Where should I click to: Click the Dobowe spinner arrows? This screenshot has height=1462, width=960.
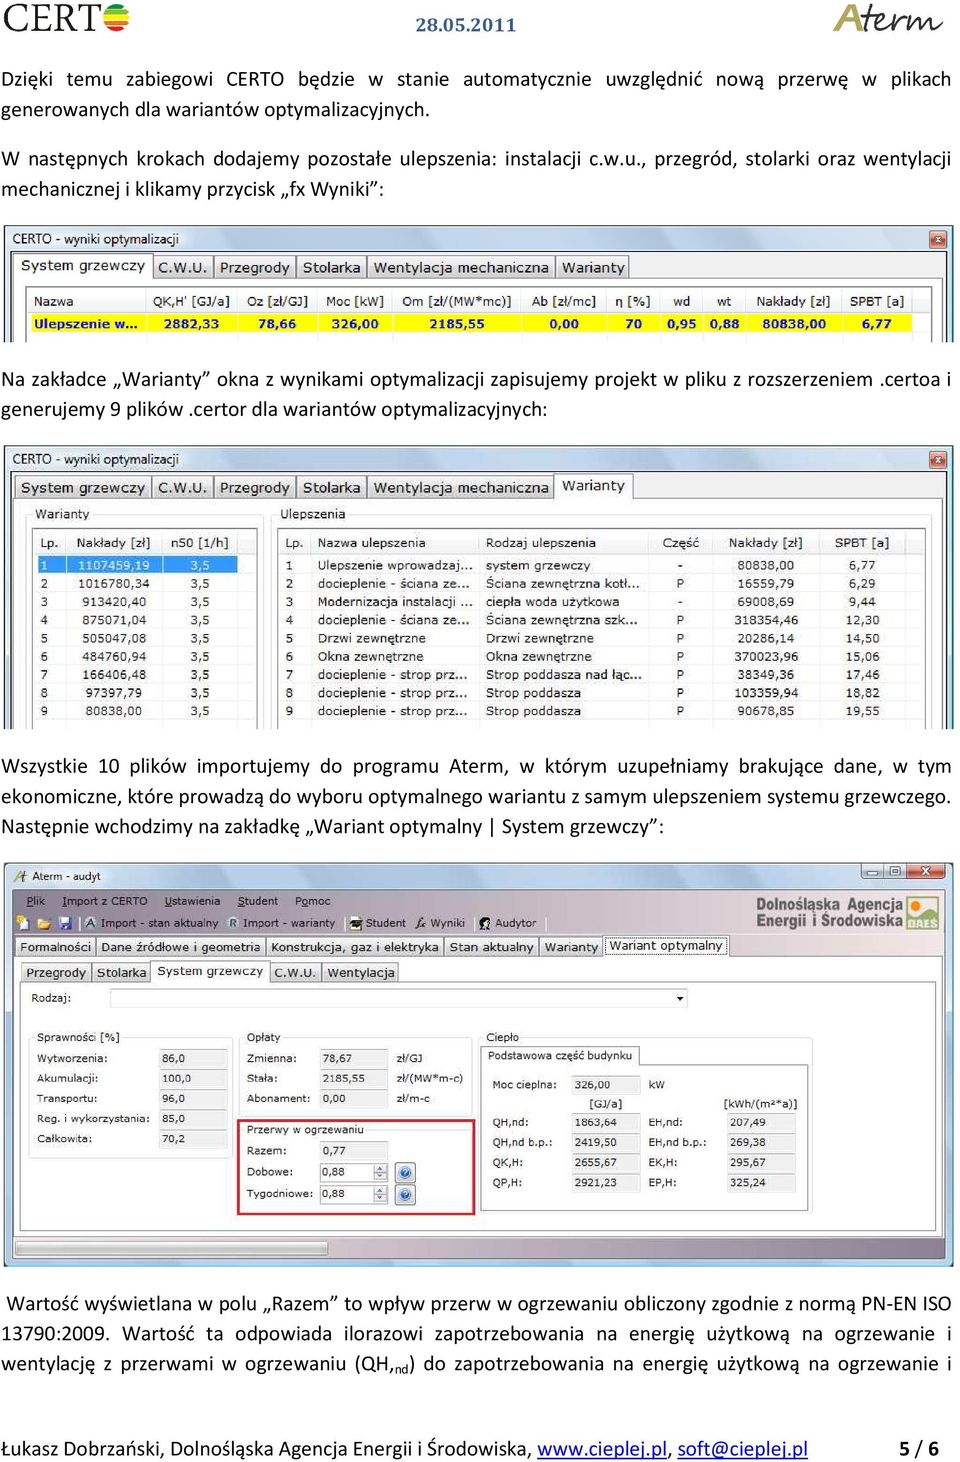coord(380,1172)
